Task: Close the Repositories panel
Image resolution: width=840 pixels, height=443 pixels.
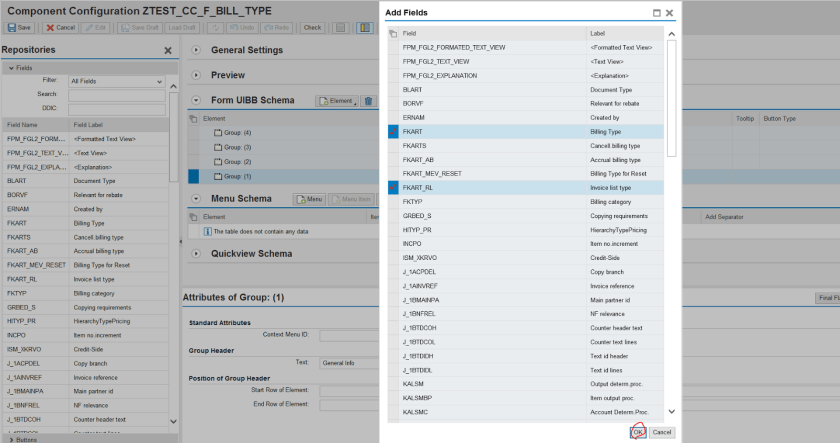Action: pos(168,50)
